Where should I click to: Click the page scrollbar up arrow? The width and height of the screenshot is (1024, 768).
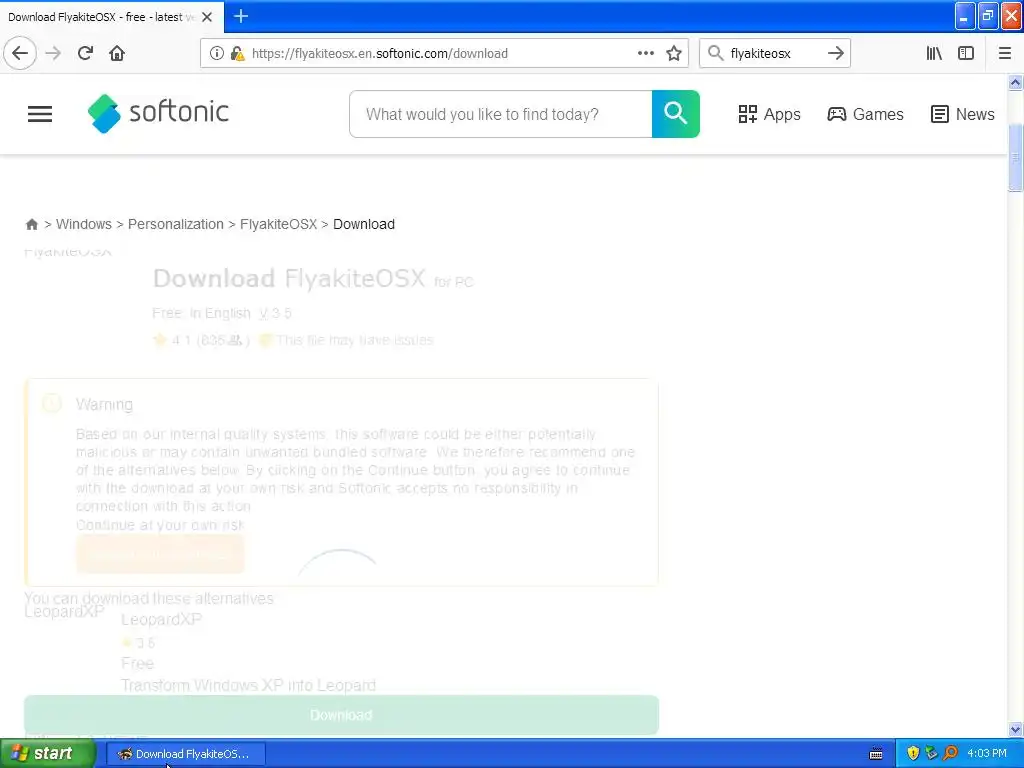click(1015, 82)
